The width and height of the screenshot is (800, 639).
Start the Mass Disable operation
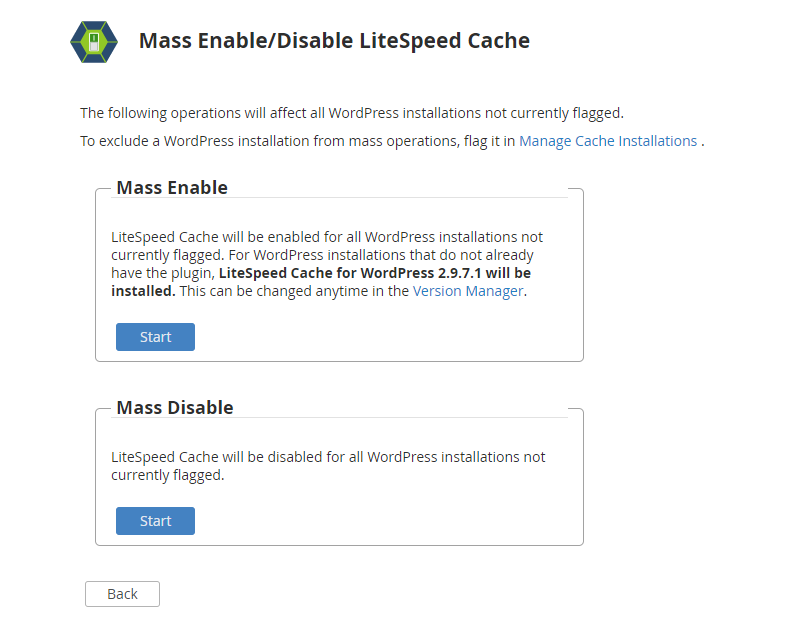pos(155,521)
